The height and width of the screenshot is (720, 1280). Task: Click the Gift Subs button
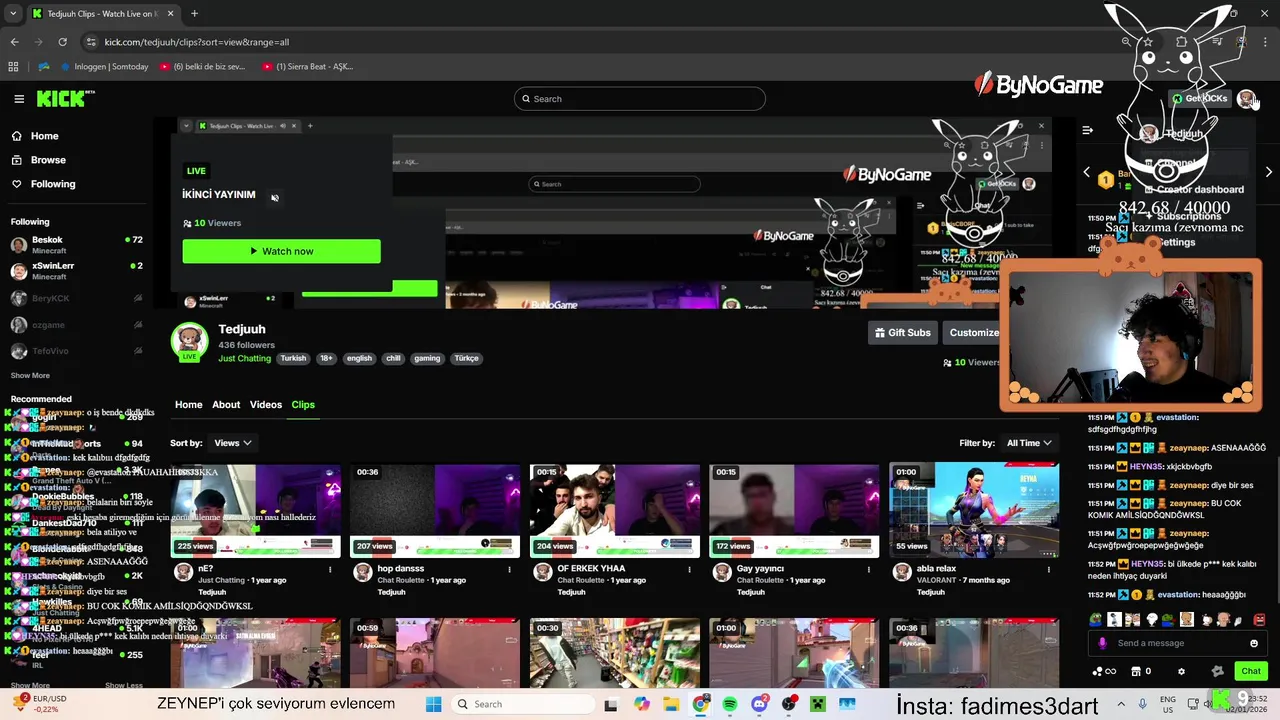[902, 333]
